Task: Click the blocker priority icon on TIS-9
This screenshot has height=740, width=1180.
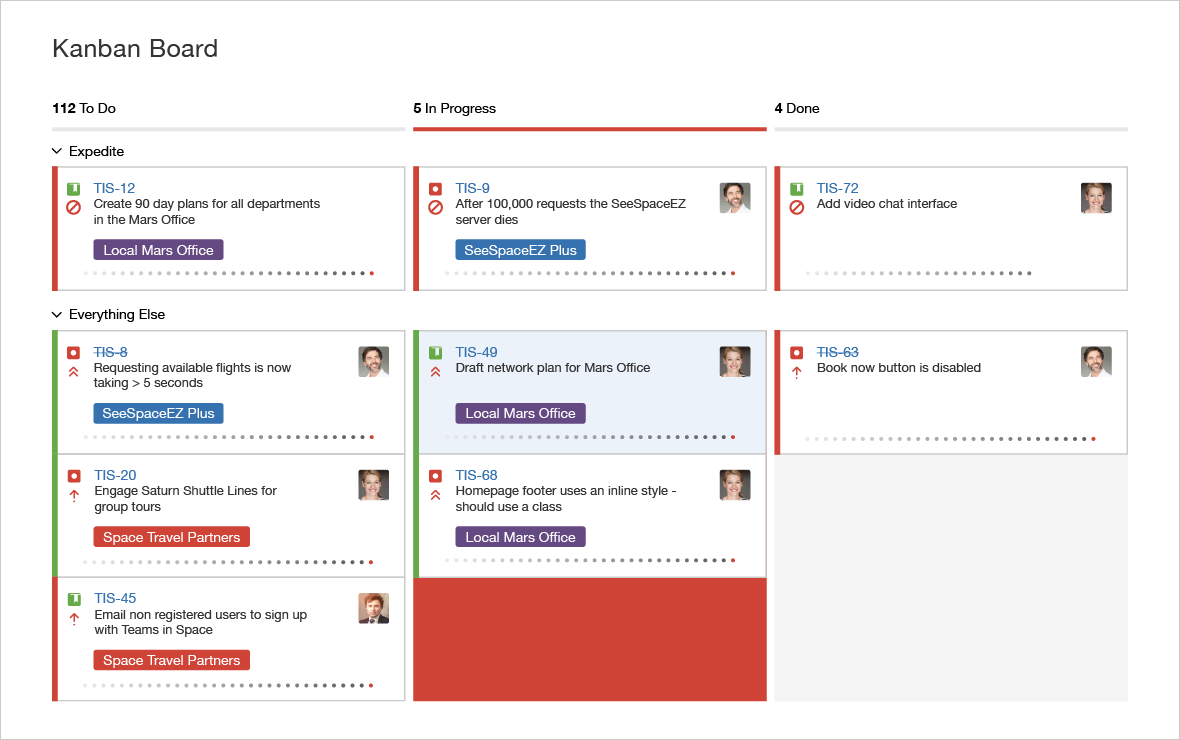Action: (435, 208)
